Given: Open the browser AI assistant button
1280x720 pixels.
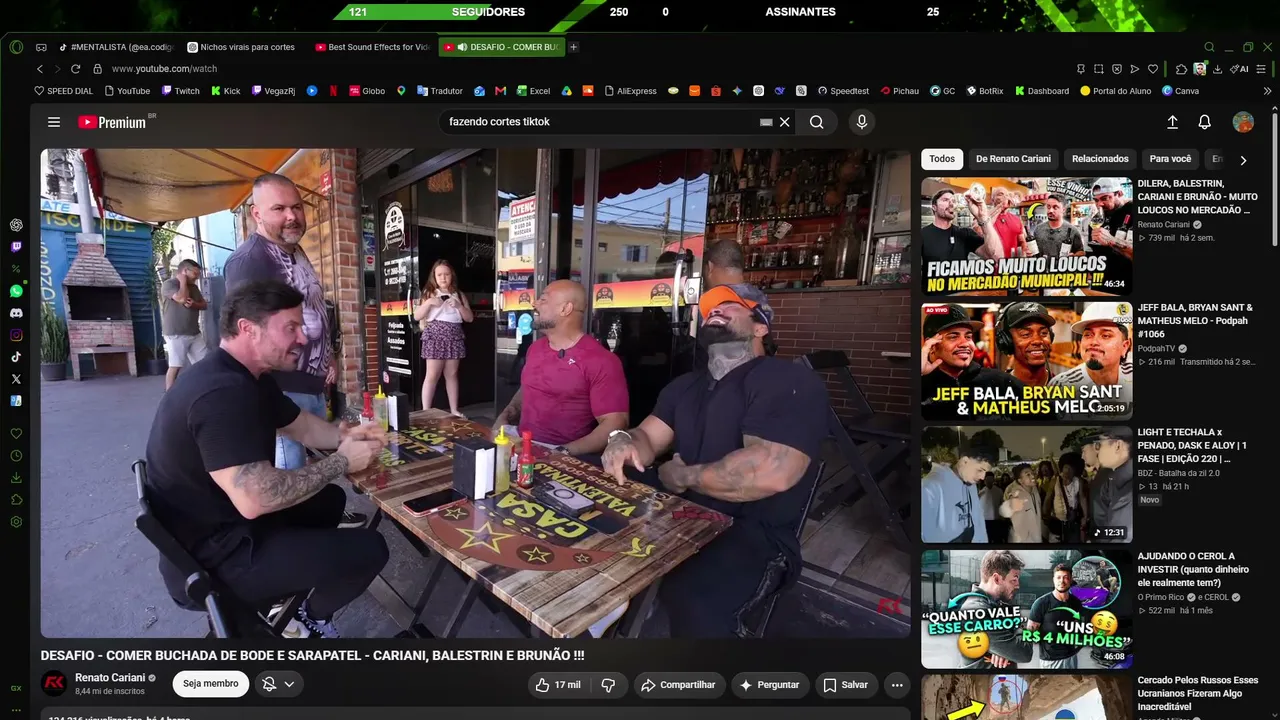Looking at the screenshot, I should click(x=1240, y=69).
